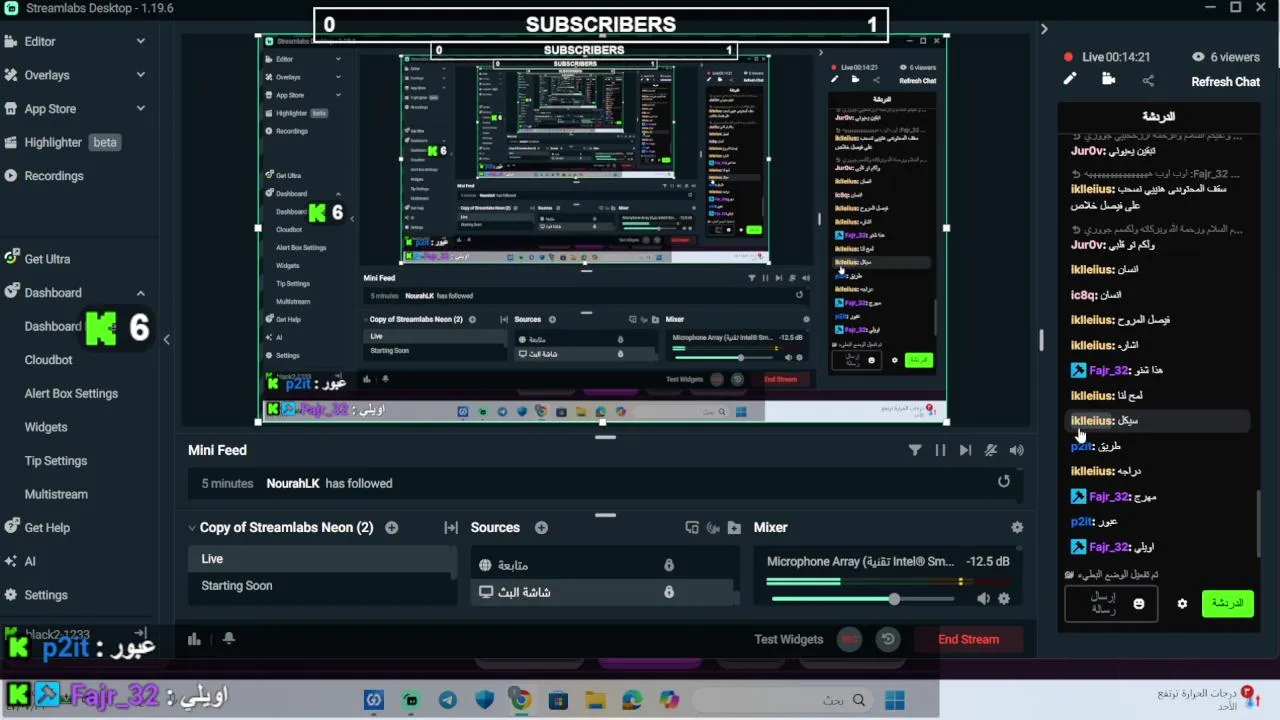
Task: Click Get Ultra in the sidebar
Action: pos(47,259)
